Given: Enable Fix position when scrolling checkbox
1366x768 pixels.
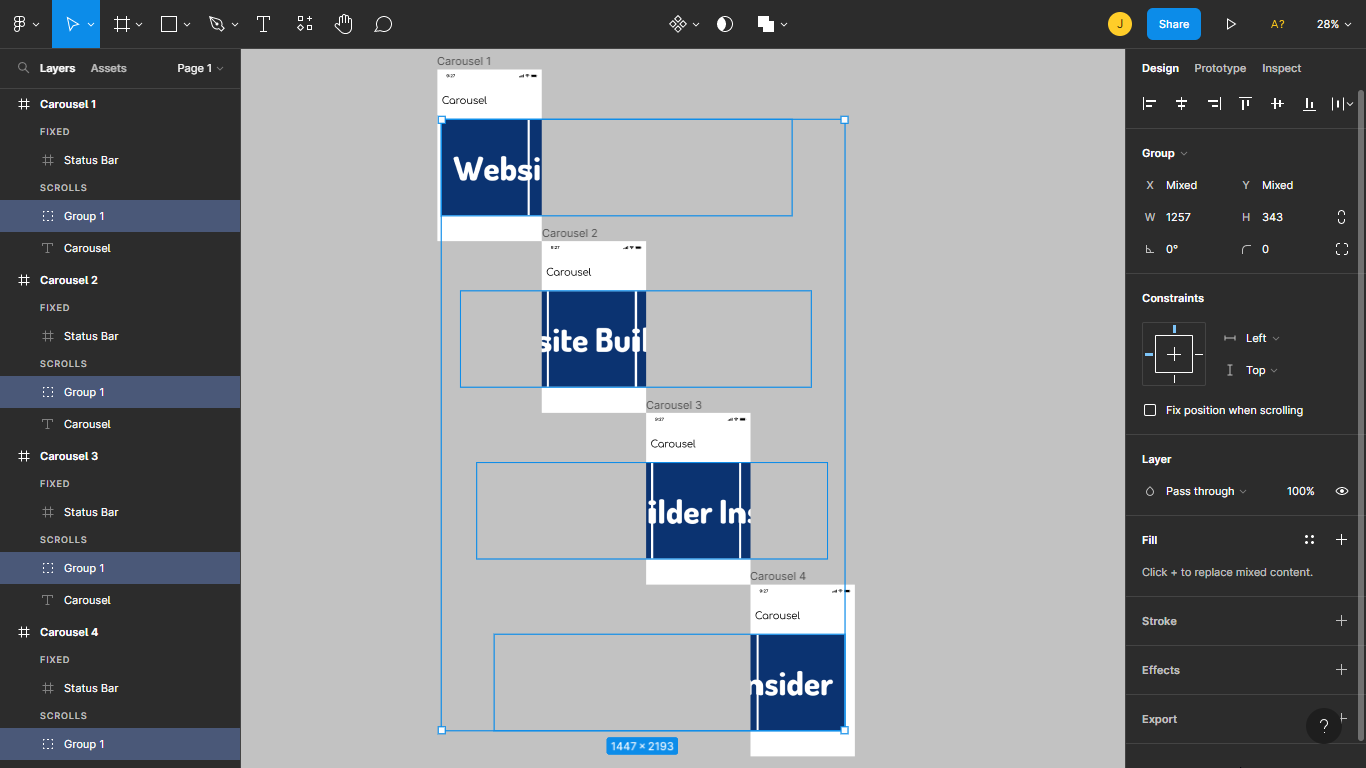Looking at the screenshot, I should (1150, 410).
